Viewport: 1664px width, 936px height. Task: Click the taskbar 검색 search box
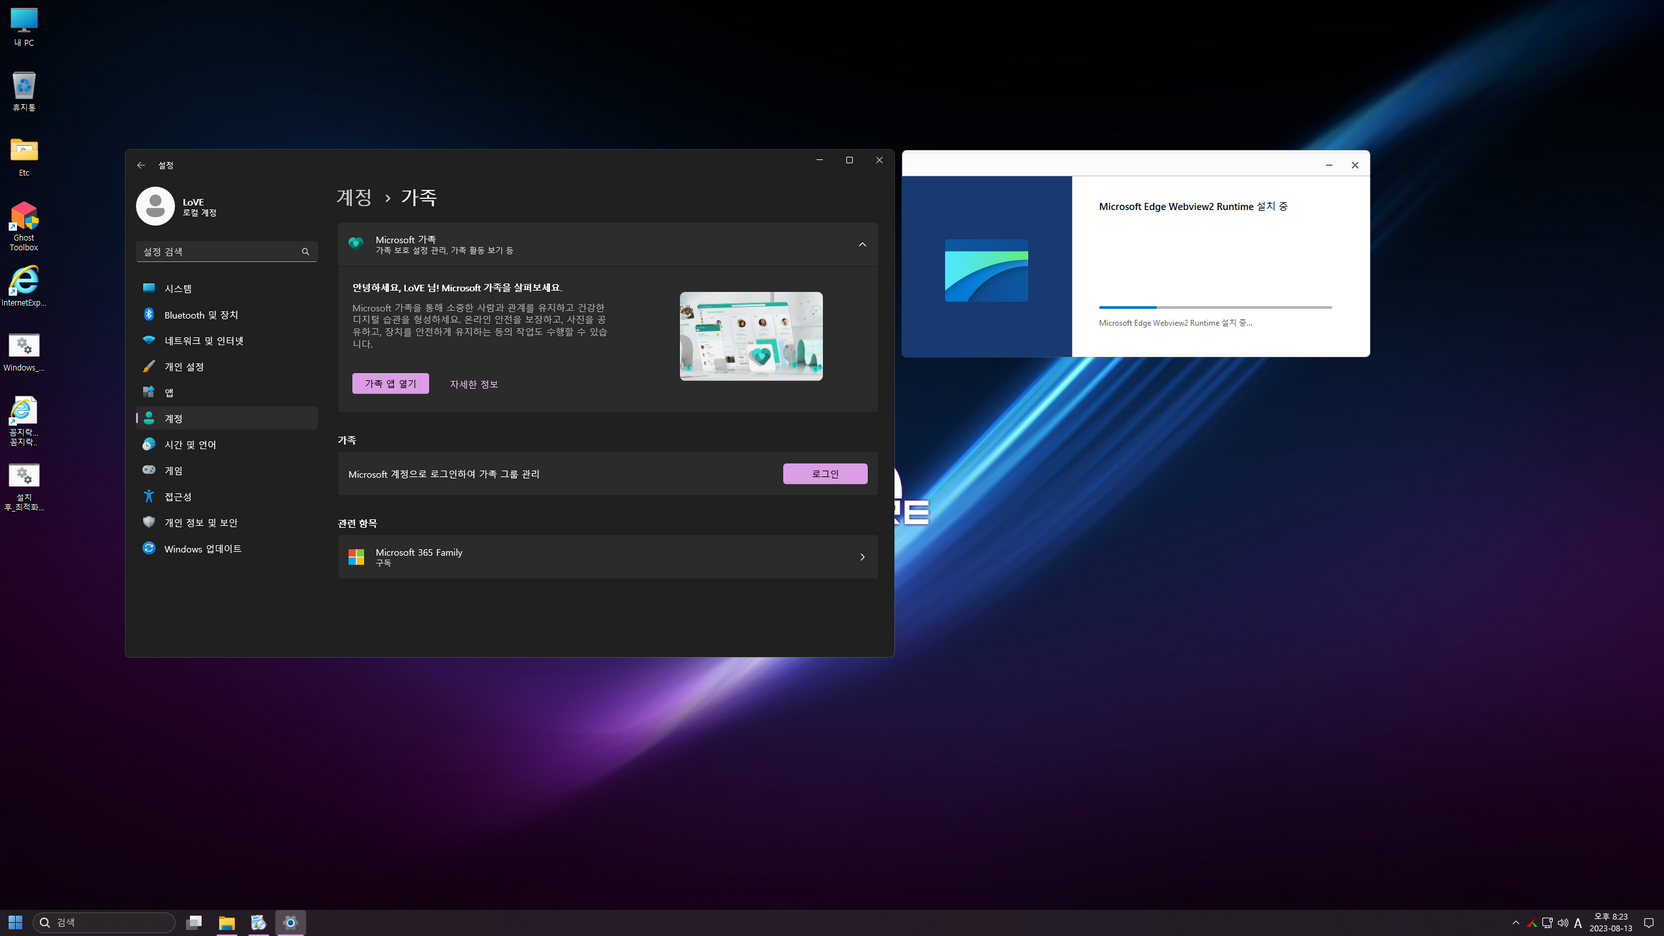click(x=104, y=922)
